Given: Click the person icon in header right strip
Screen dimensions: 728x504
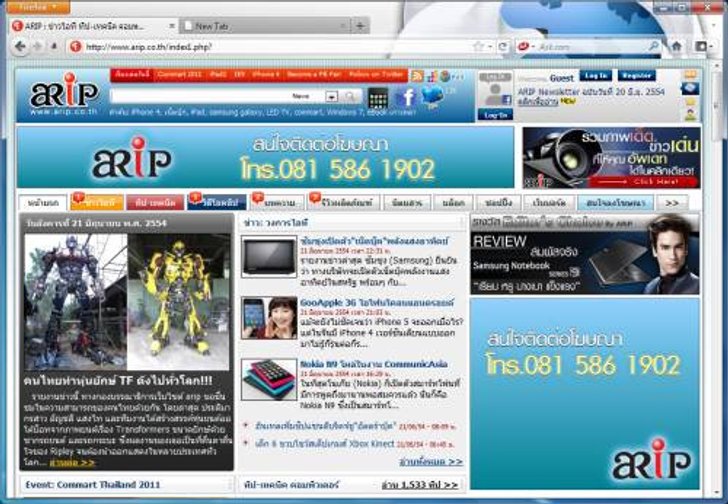Looking at the screenshot, I should (690, 114).
